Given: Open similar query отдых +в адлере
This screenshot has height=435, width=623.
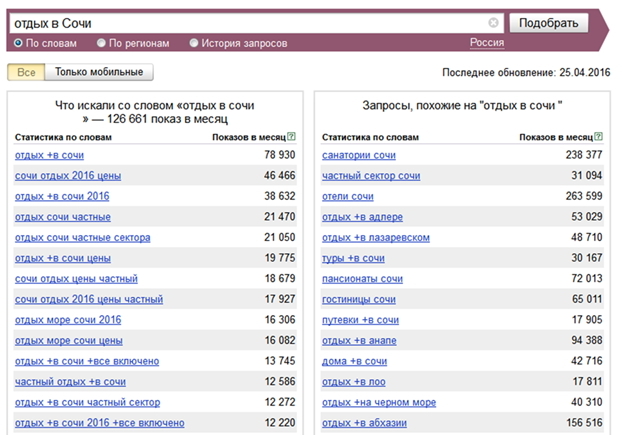Looking at the screenshot, I should [362, 217].
